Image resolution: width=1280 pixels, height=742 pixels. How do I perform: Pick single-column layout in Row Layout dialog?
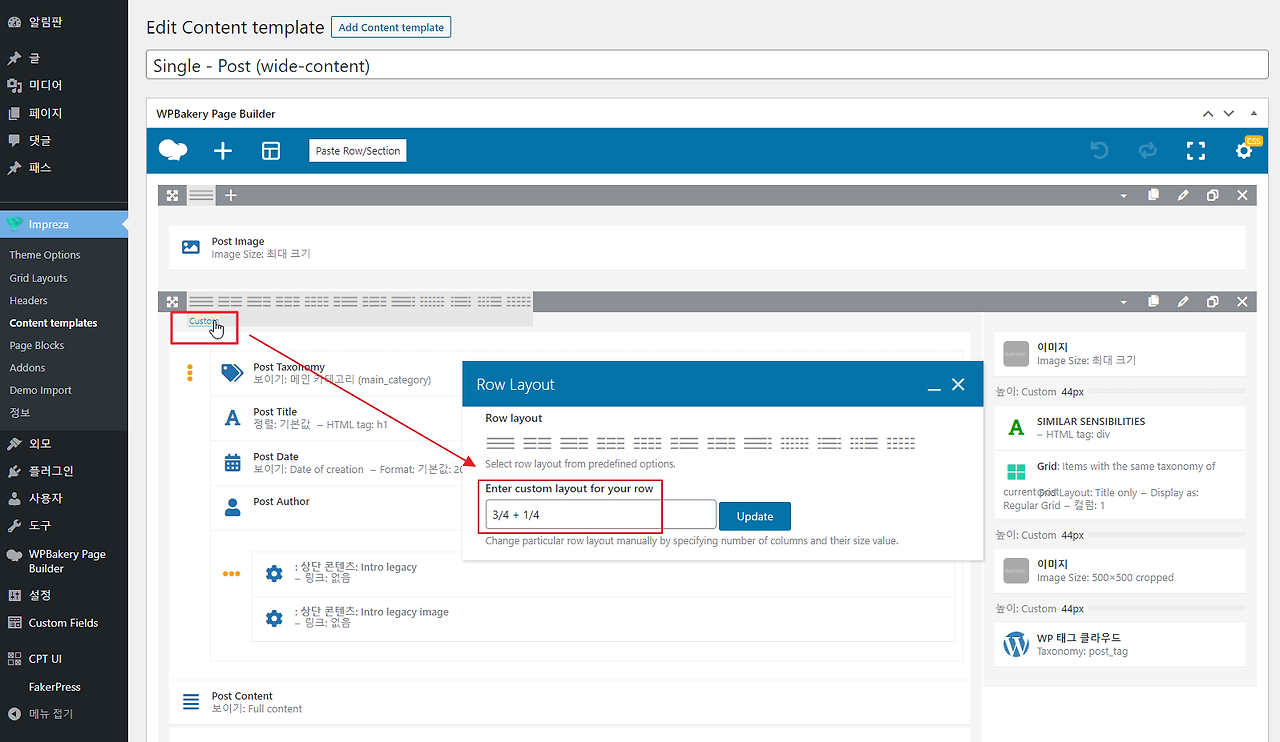click(x=500, y=443)
